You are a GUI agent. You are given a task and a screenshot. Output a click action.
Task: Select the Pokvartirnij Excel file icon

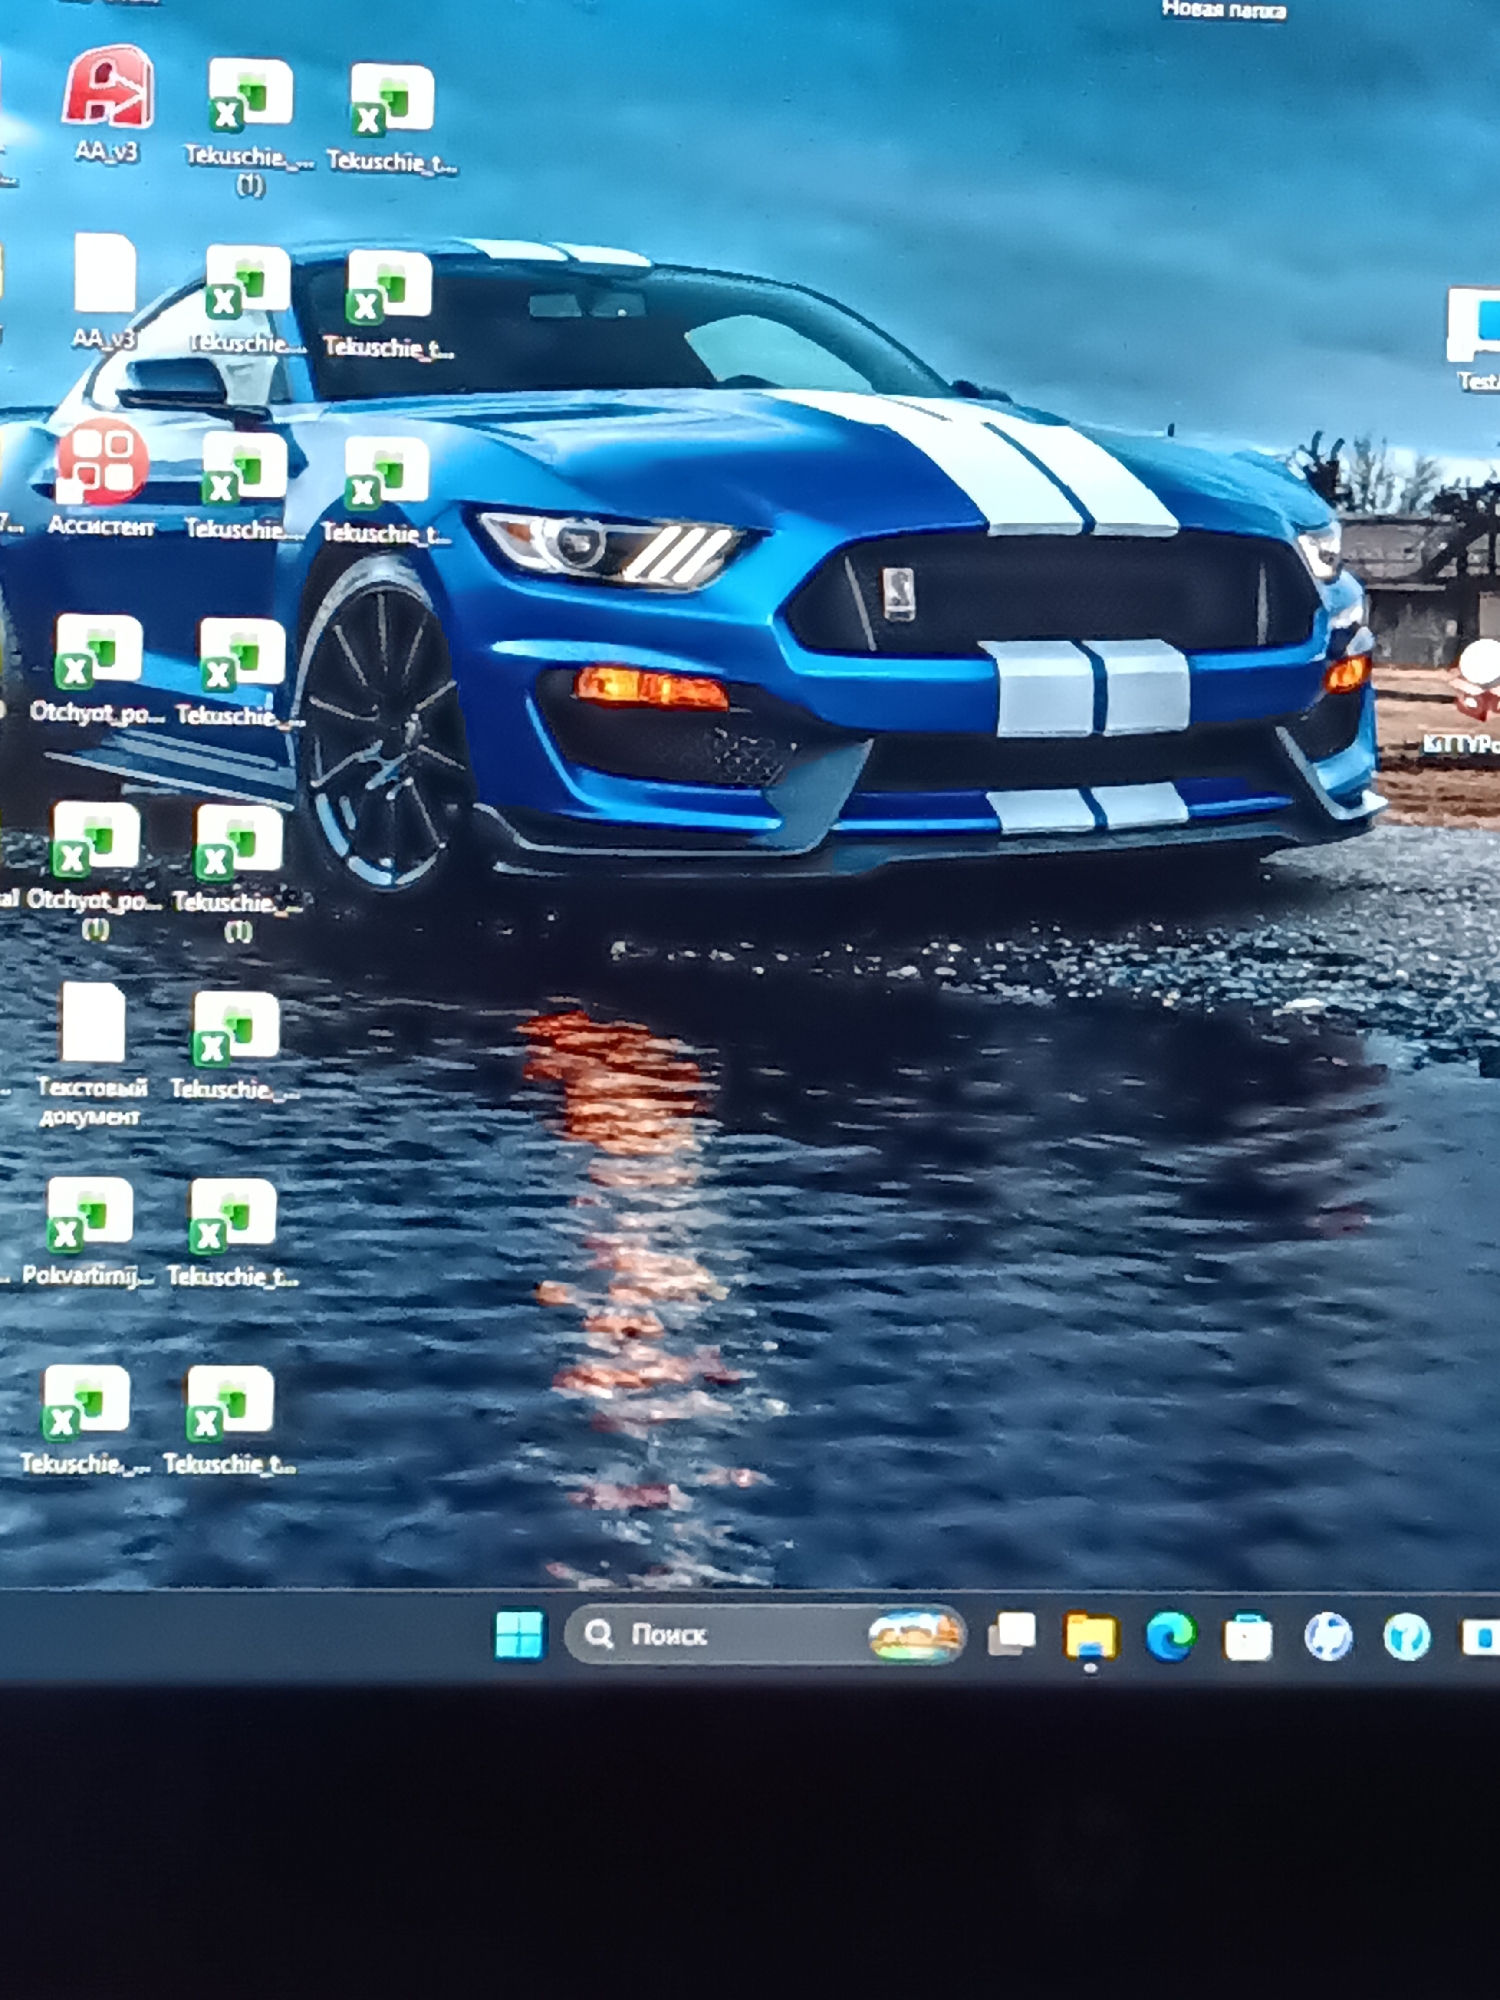point(89,1214)
